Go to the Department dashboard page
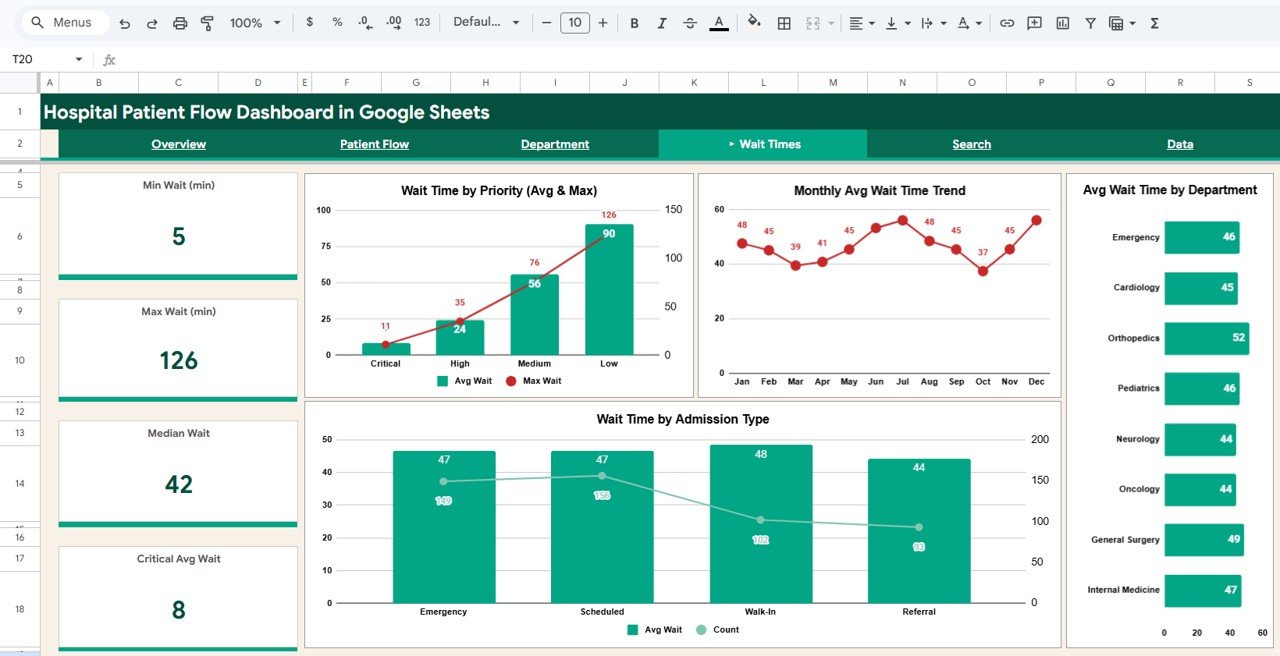Image resolution: width=1280 pixels, height=656 pixels. [x=555, y=144]
